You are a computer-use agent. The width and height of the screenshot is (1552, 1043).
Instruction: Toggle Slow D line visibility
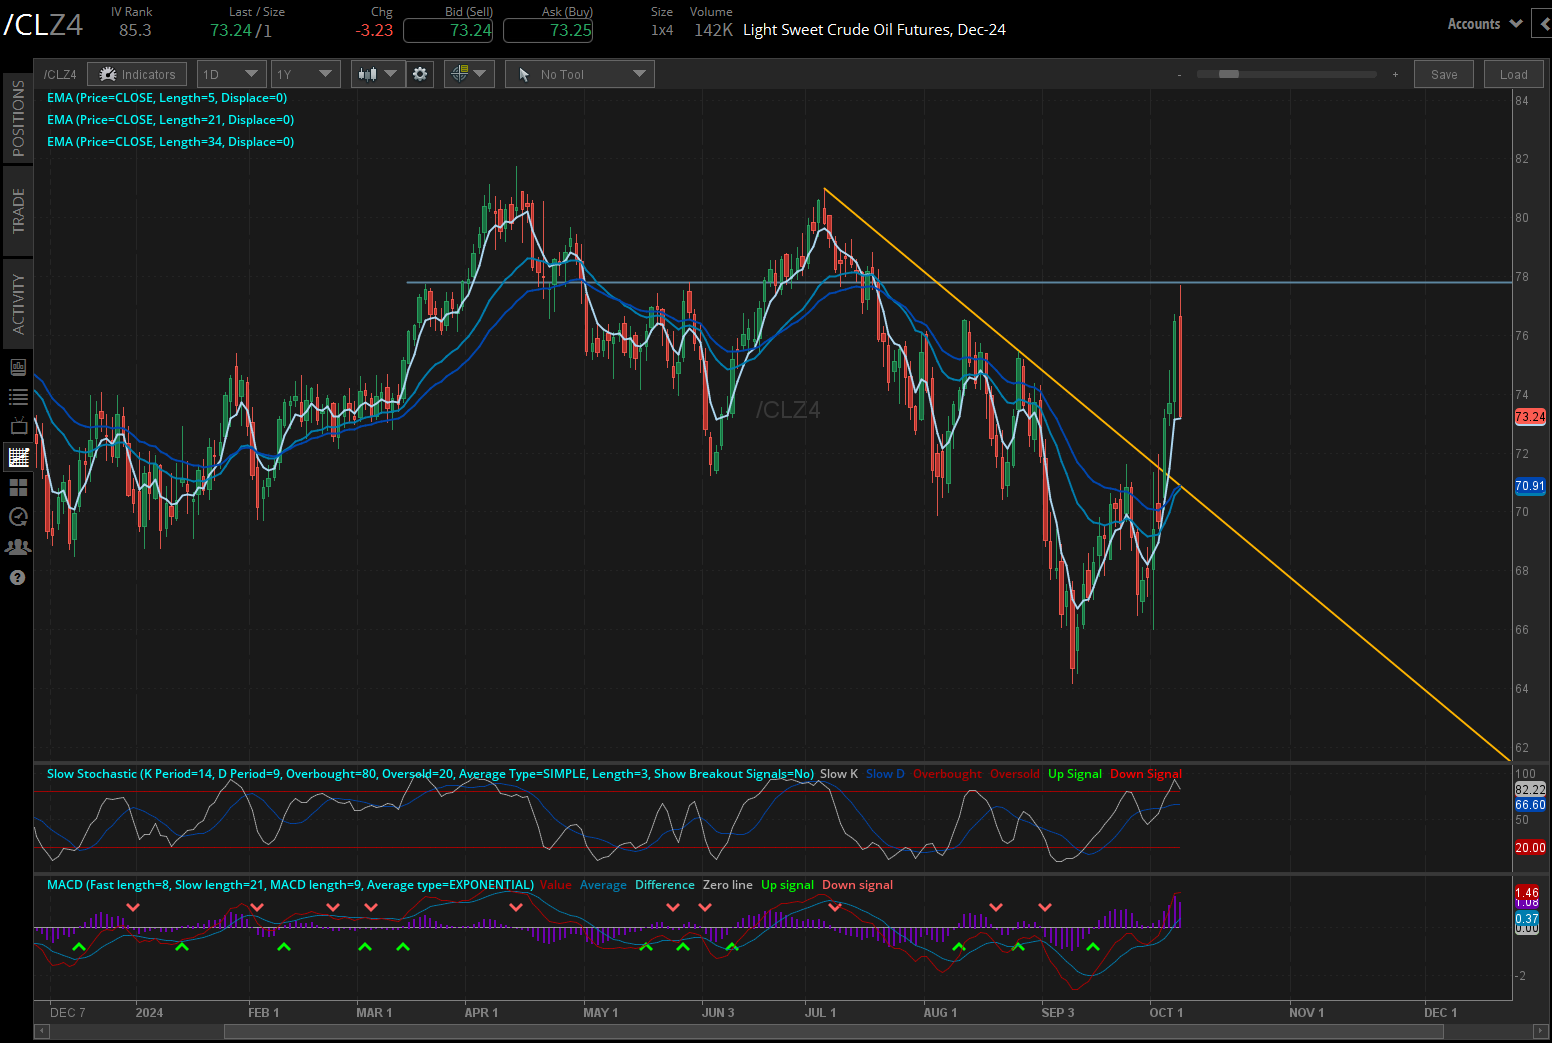pyautogui.click(x=884, y=773)
